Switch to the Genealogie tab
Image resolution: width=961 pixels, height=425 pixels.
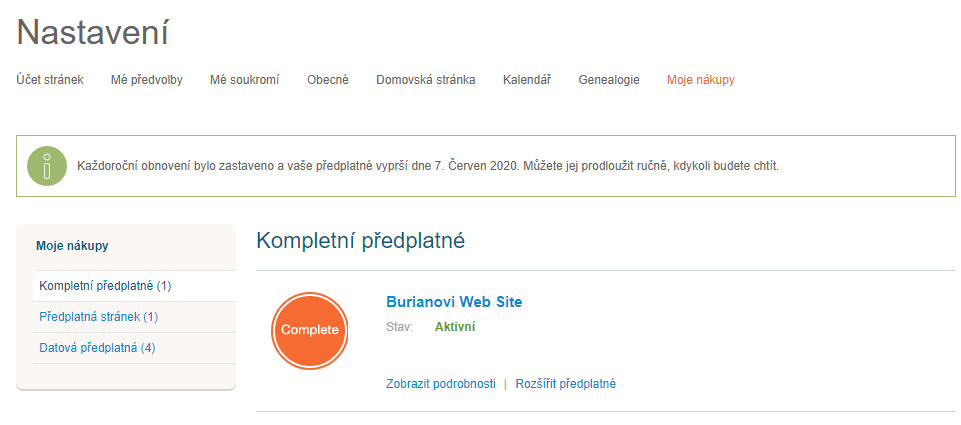pos(609,80)
